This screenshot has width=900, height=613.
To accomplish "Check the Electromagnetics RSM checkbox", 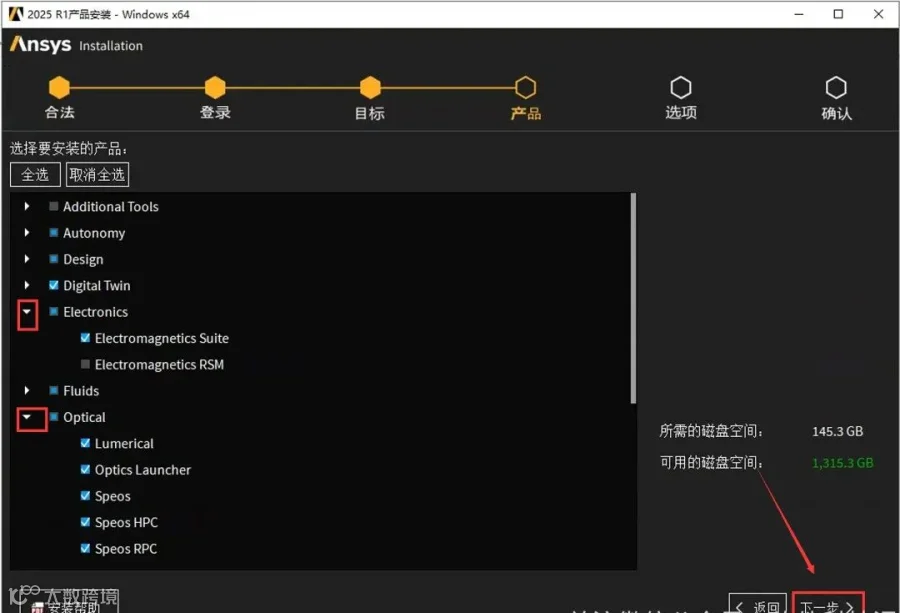I will (x=85, y=364).
